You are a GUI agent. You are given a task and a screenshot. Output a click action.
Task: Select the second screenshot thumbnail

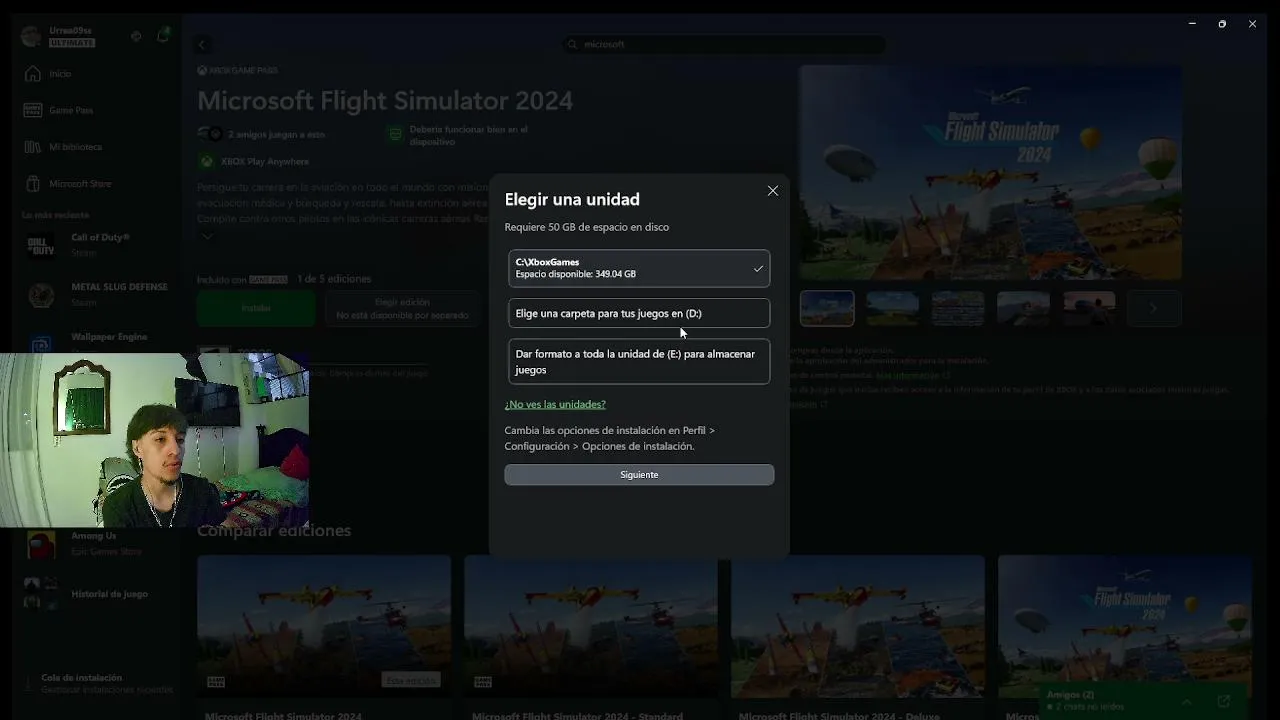pos(893,308)
